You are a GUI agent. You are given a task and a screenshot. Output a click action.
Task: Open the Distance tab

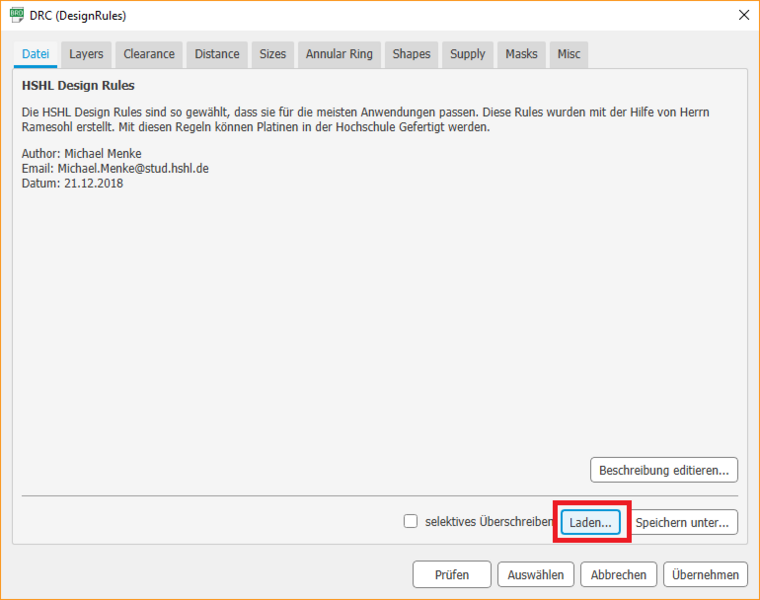[x=217, y=54]
